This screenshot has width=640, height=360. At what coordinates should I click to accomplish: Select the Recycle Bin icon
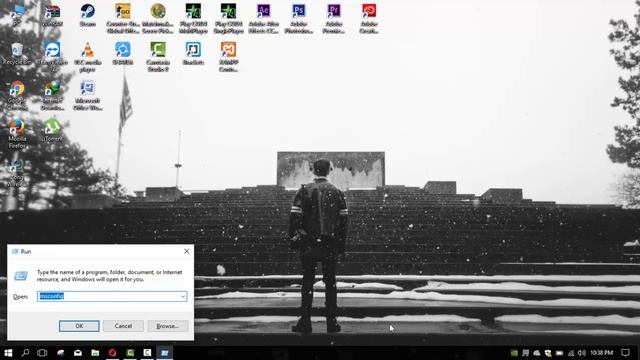click(17, 54)
